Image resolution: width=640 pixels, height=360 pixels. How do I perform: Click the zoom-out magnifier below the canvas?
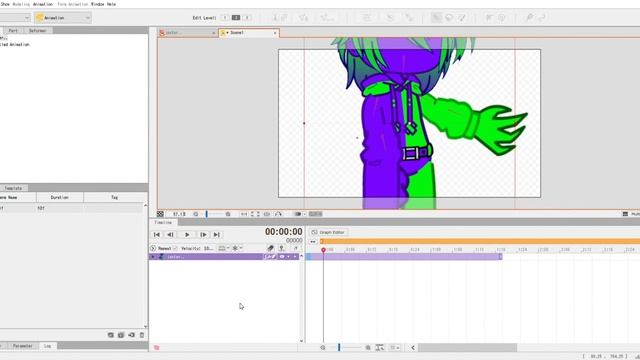click(196, 214)
